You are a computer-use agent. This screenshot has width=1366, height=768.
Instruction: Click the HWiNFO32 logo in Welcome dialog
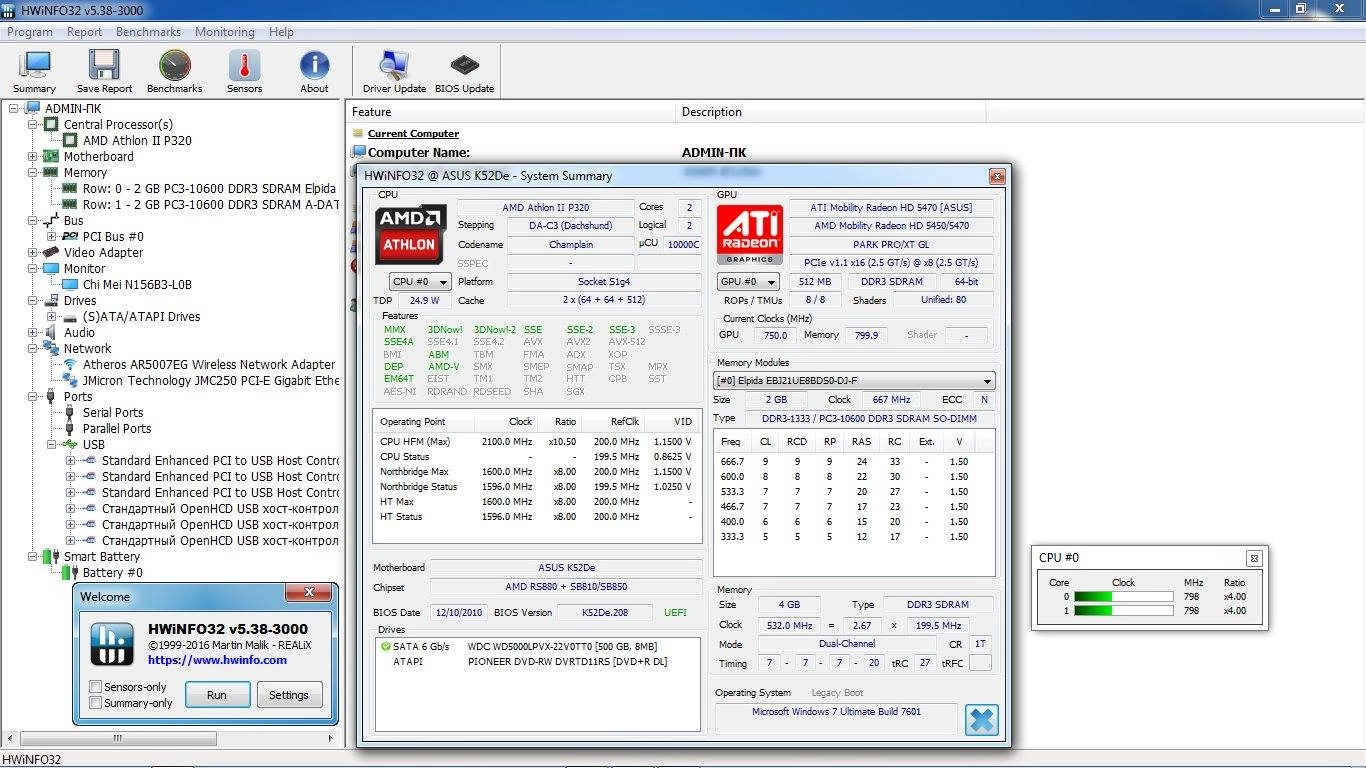[112, 644]
